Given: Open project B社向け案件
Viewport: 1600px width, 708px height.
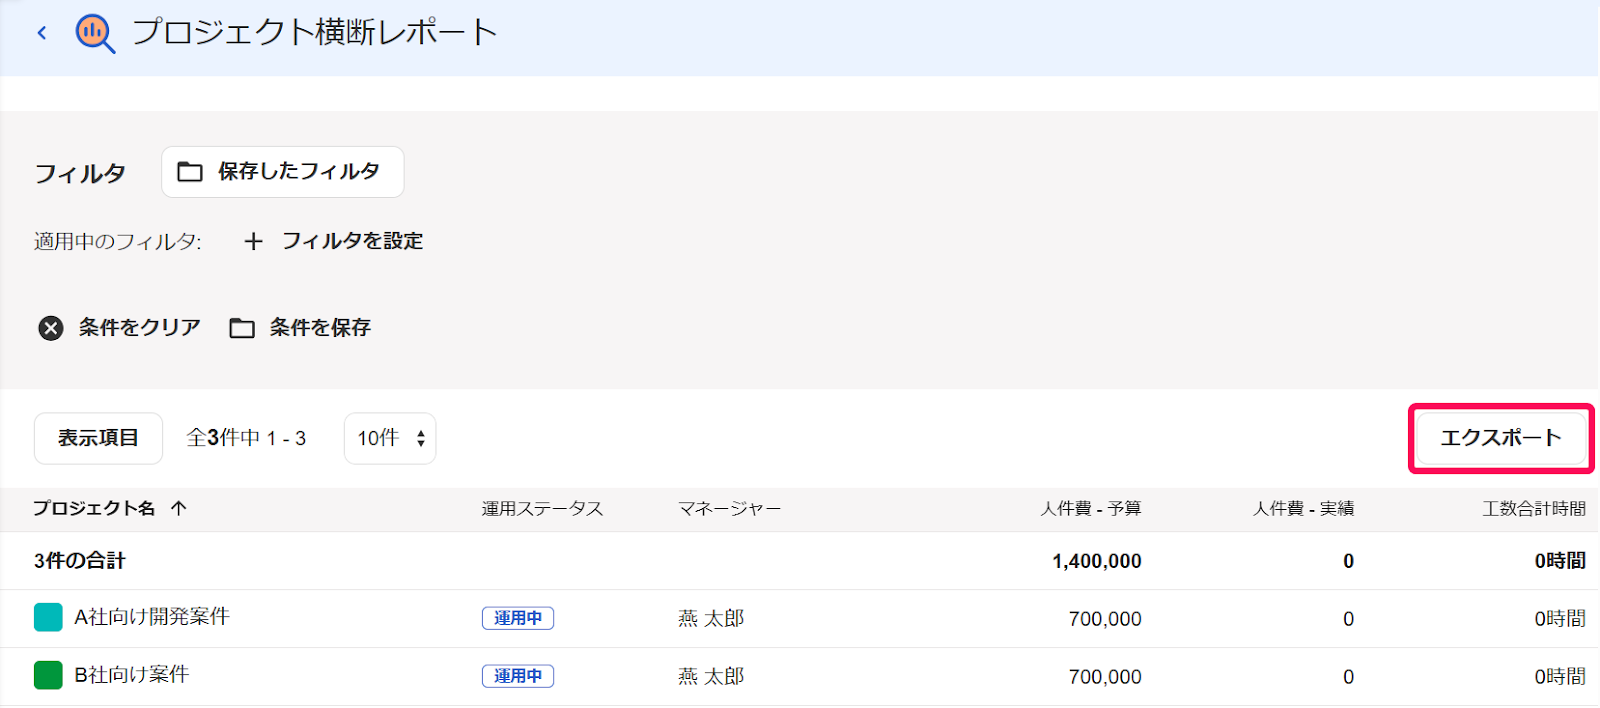Looking at the screenshot, I should tap(132, 675).
